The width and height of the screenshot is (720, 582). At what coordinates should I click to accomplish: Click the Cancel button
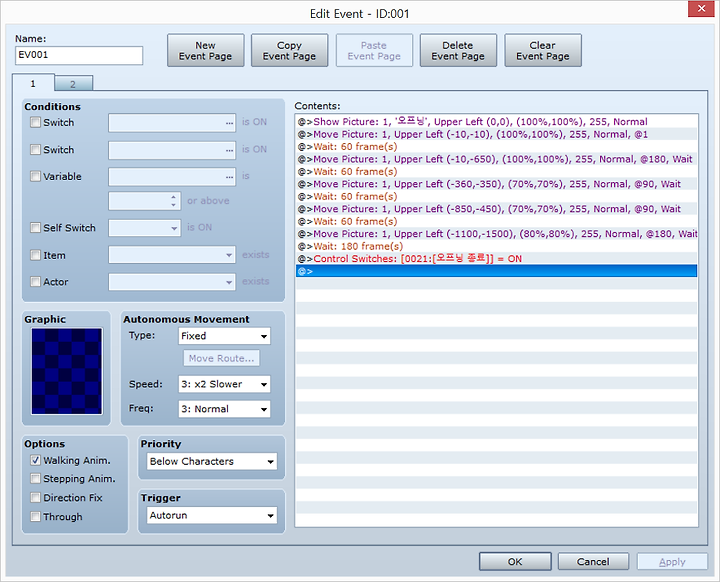593,561
